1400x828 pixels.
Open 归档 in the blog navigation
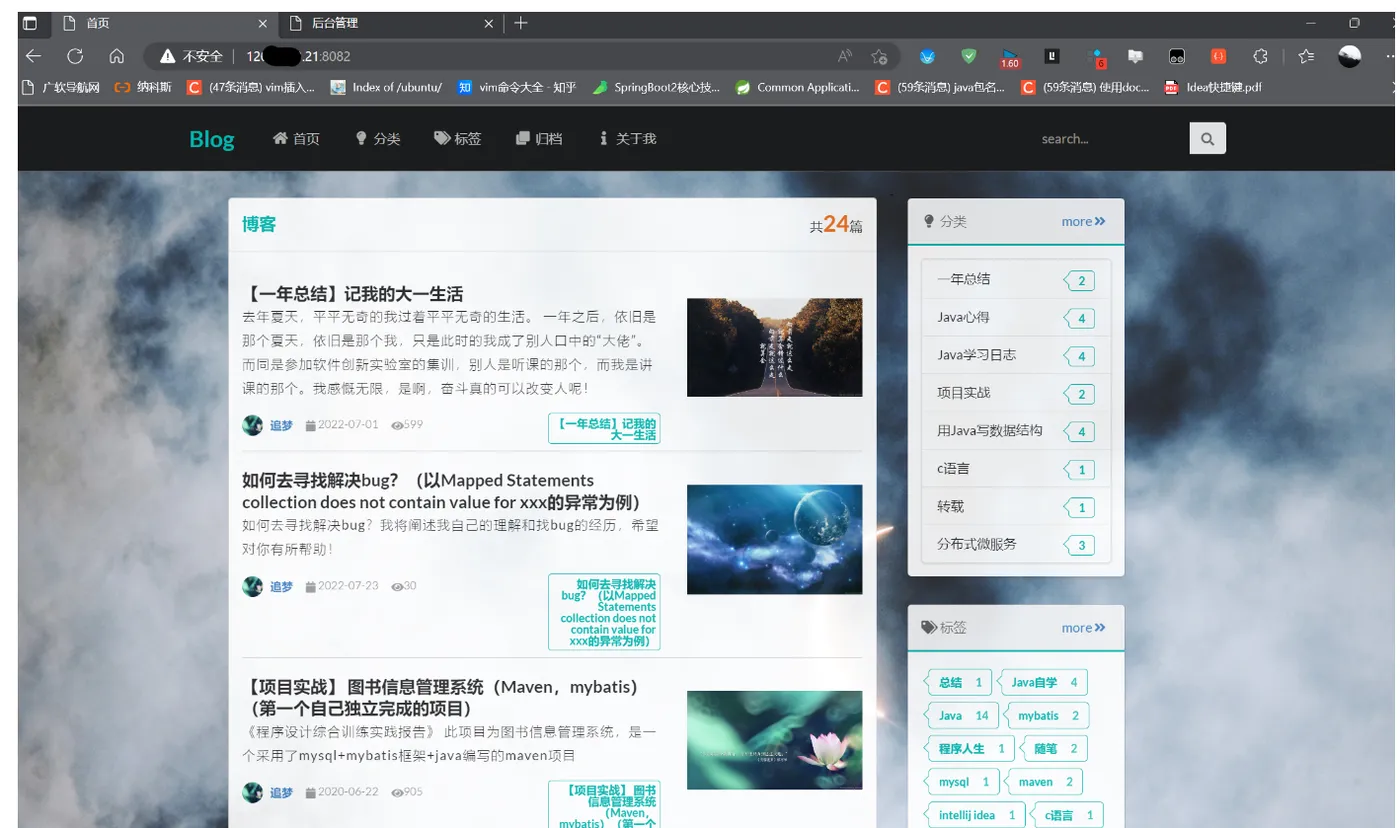[x=539, y=139]
